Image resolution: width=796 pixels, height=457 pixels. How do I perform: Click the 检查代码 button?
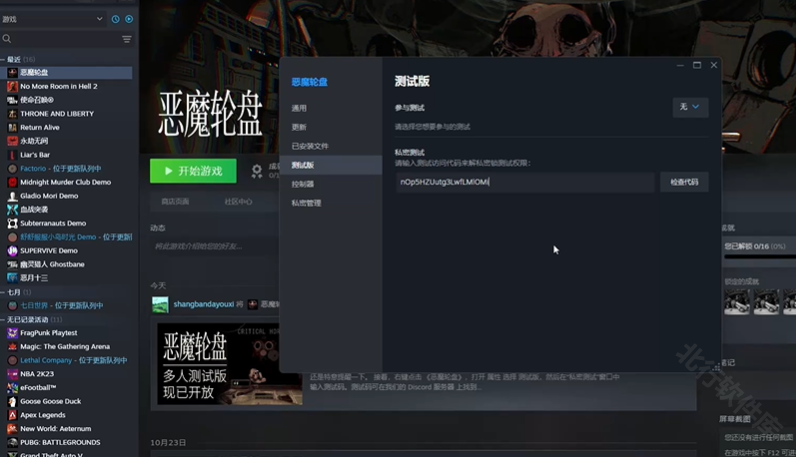coord(684,182)
